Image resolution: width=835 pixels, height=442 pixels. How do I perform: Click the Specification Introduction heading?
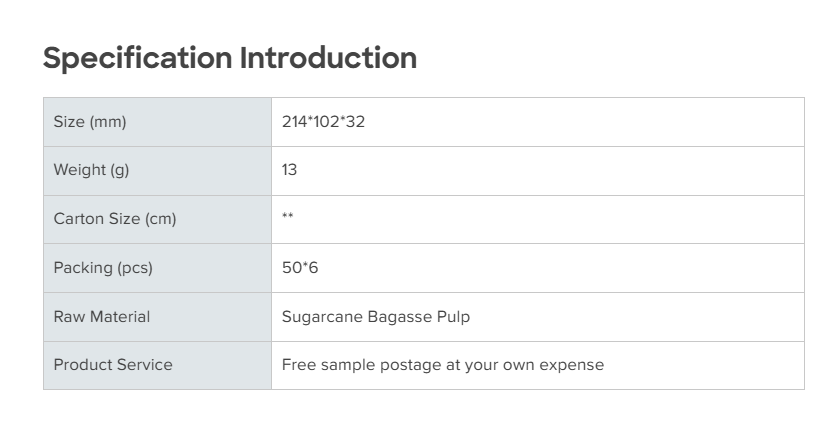(x=229, y=58)
